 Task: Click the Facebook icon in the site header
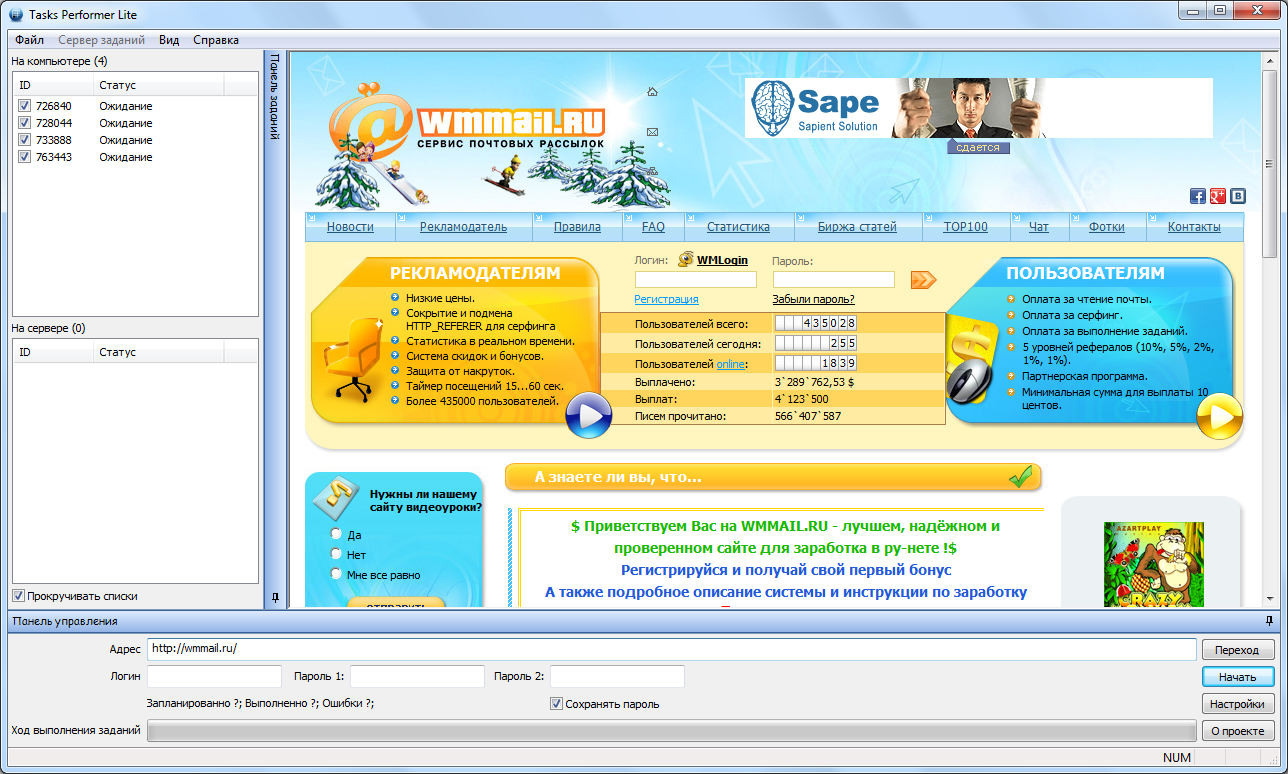tap(1198, 196)
